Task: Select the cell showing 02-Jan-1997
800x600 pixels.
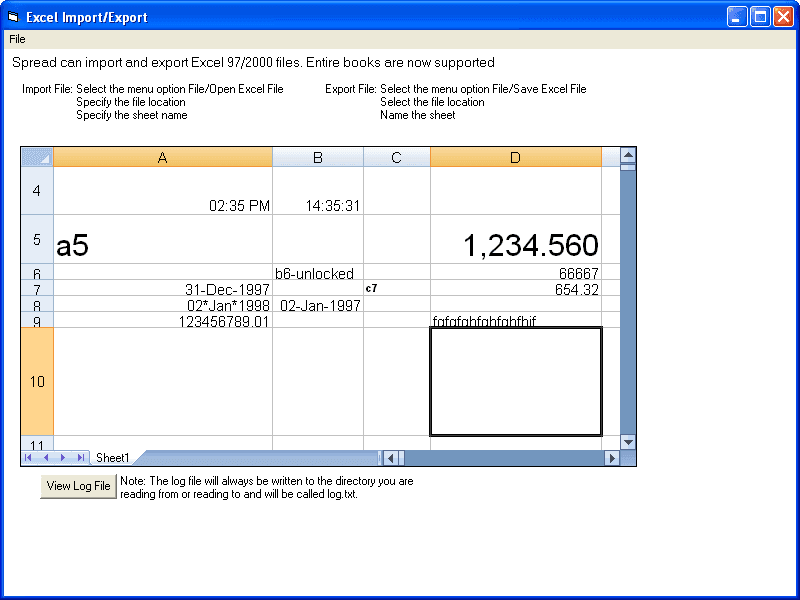Action: point(318,304)
